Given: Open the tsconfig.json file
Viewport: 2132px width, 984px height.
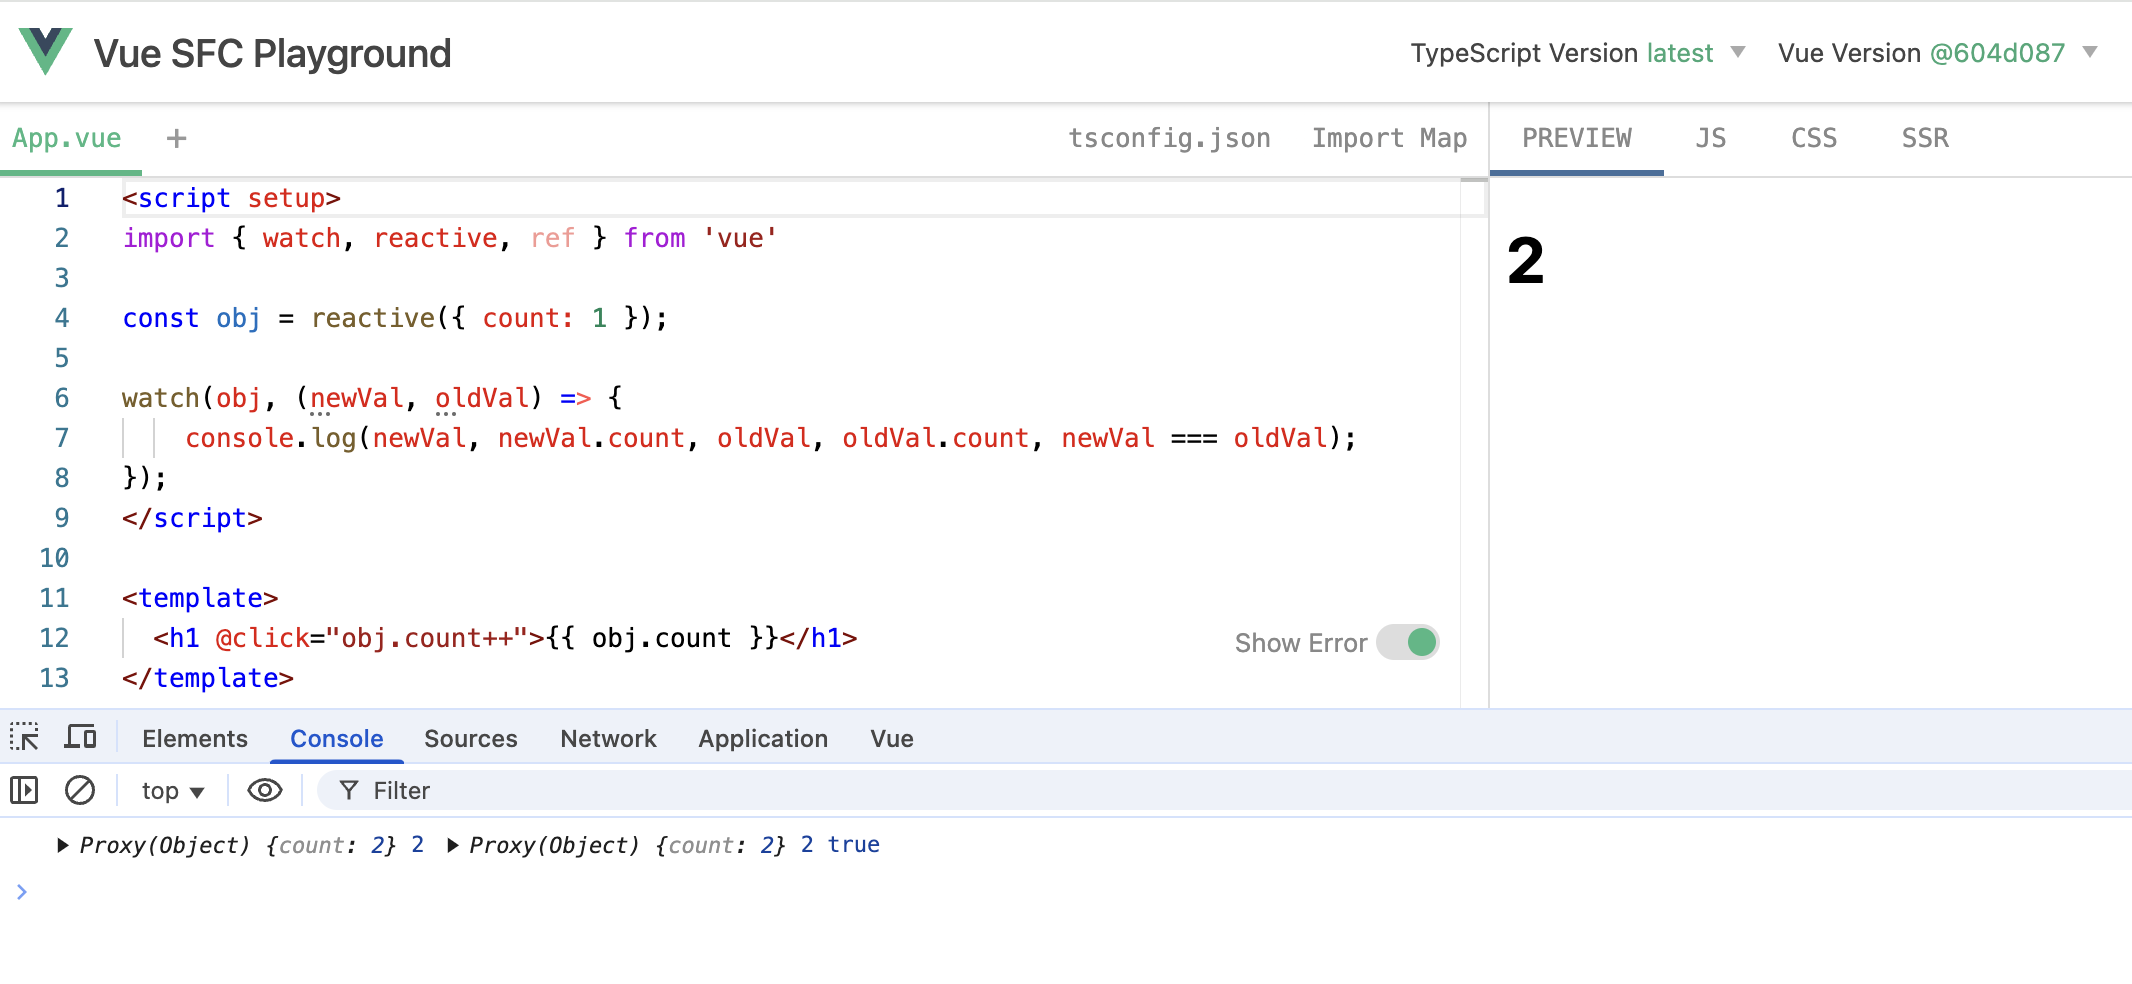Looking at the screenshot, I should point(1169,139).
